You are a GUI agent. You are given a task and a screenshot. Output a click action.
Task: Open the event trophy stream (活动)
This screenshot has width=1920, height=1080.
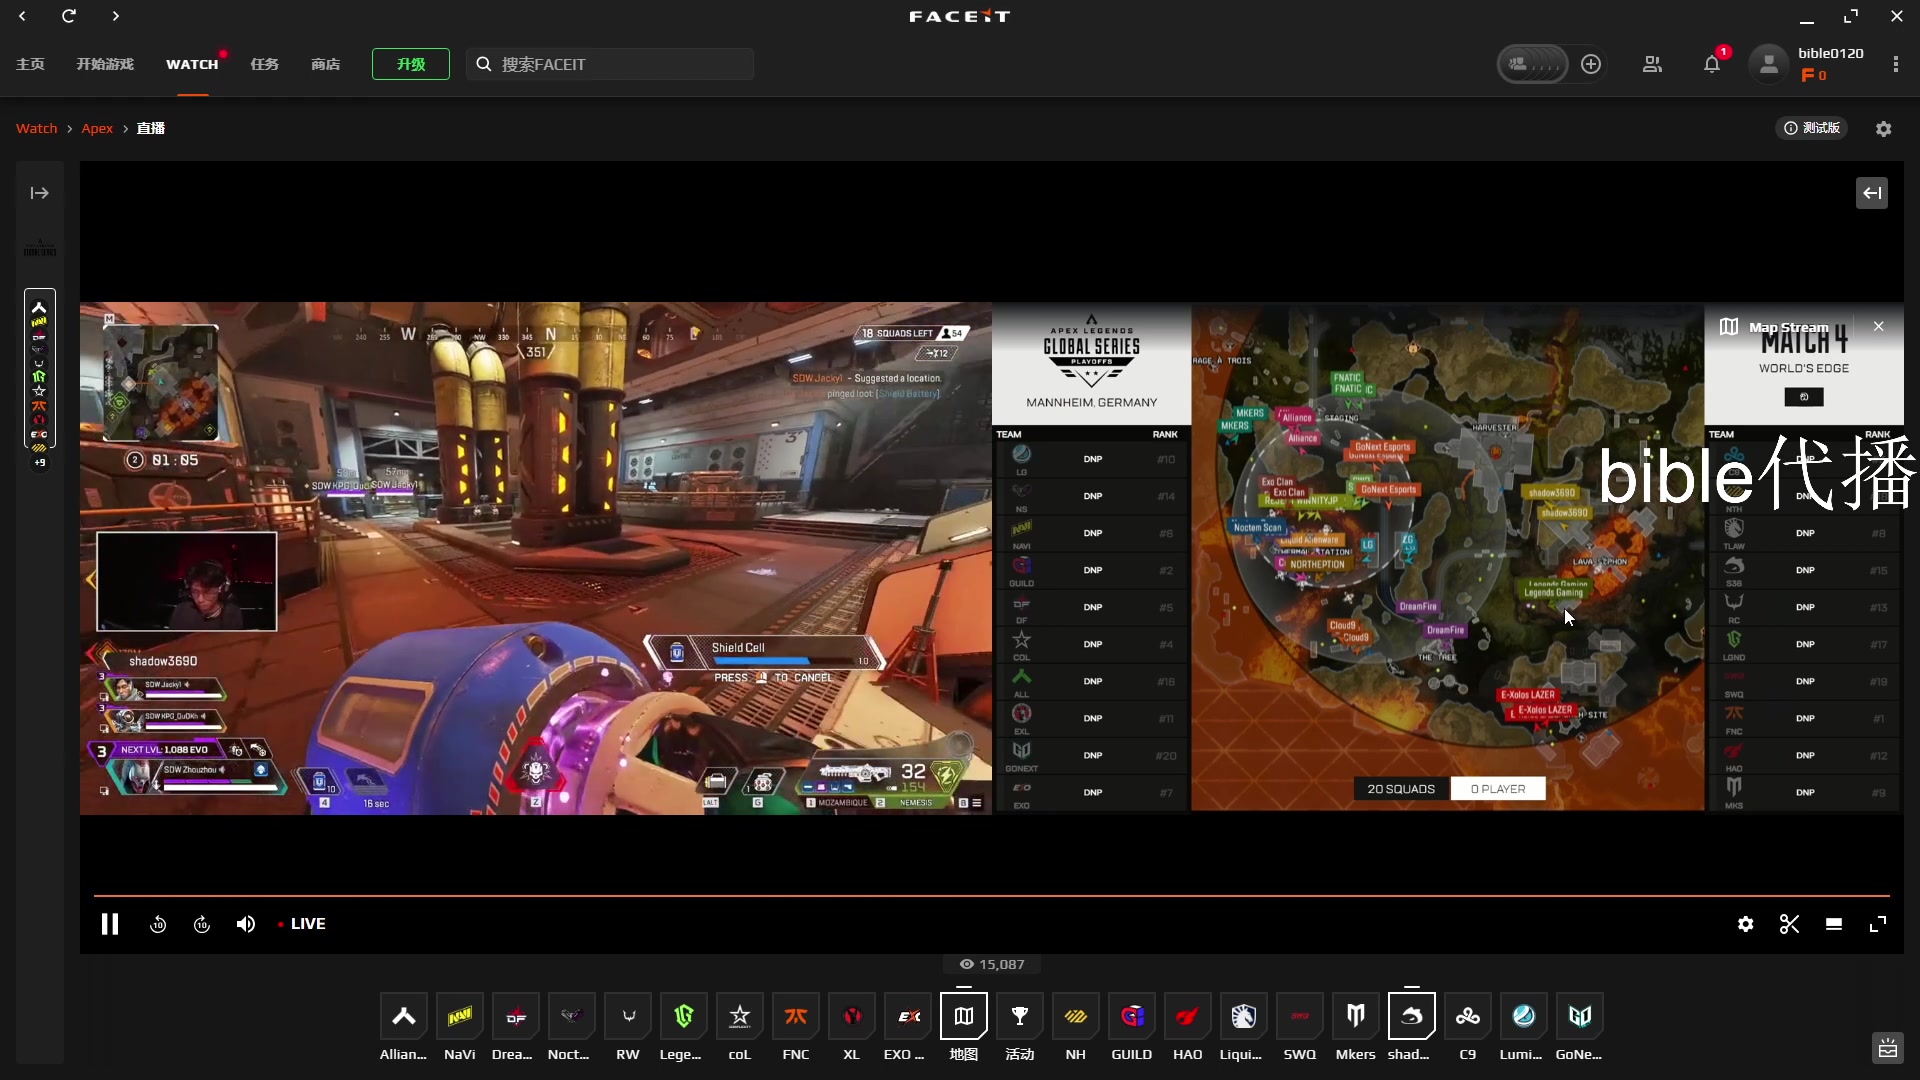(1020, 1016)
